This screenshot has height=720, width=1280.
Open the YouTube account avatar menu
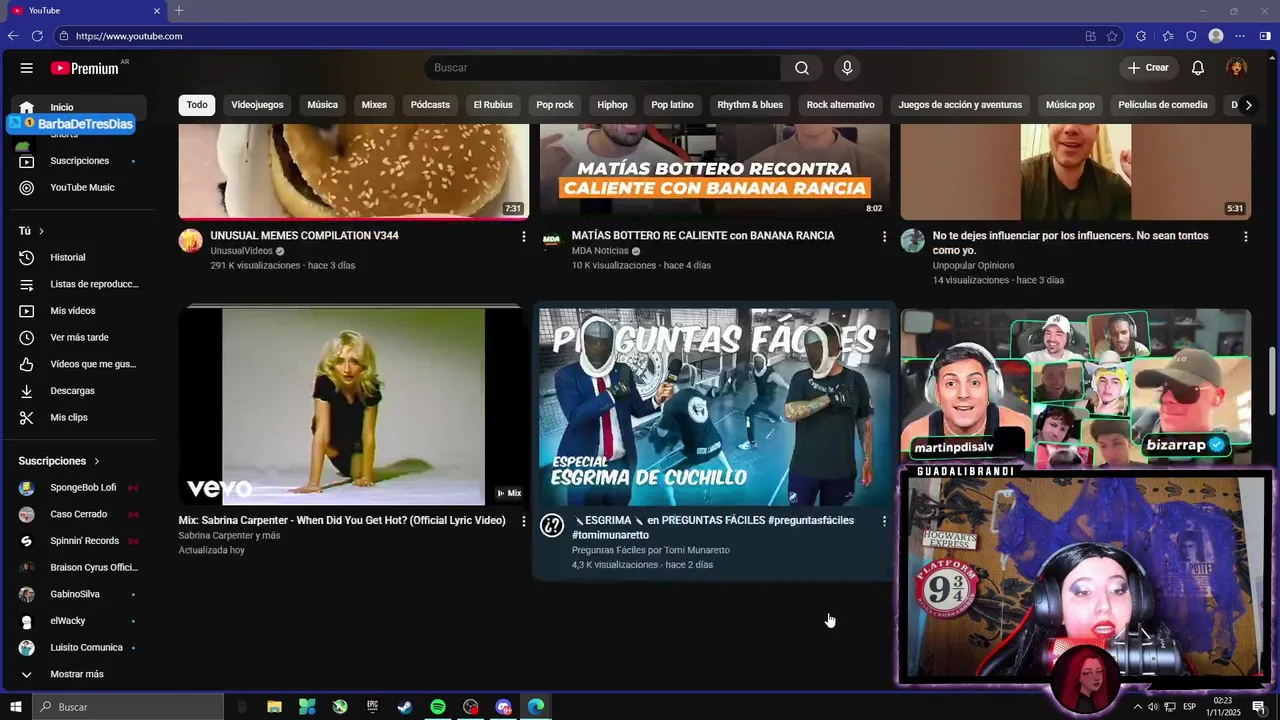tap(1237, 68)
